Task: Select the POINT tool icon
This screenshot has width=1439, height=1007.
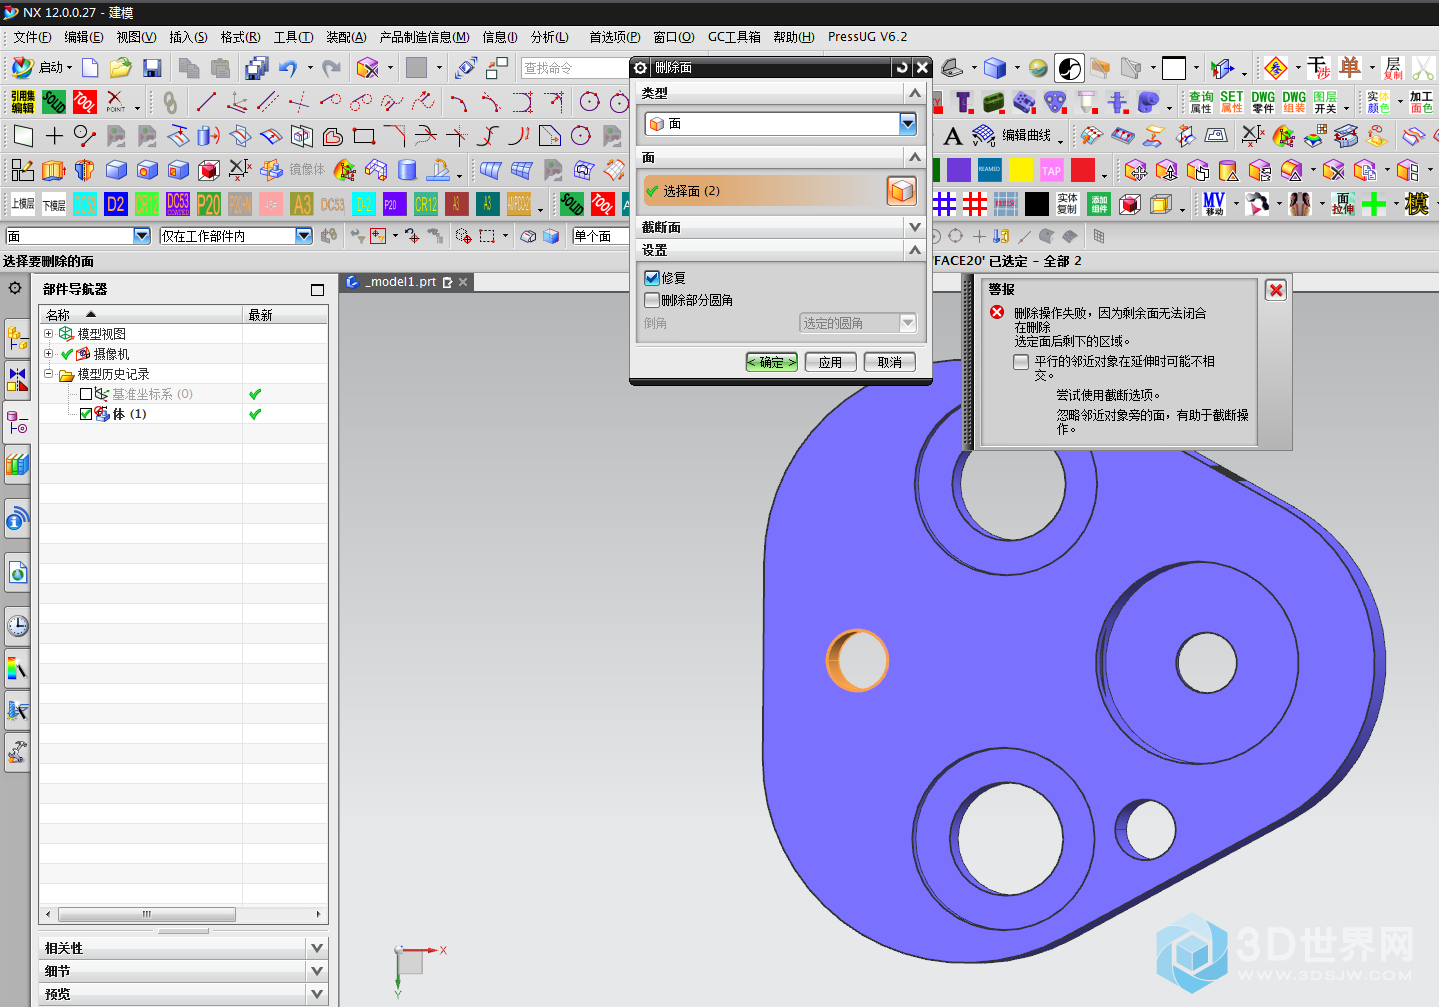Action: click(x=116, y=101)
